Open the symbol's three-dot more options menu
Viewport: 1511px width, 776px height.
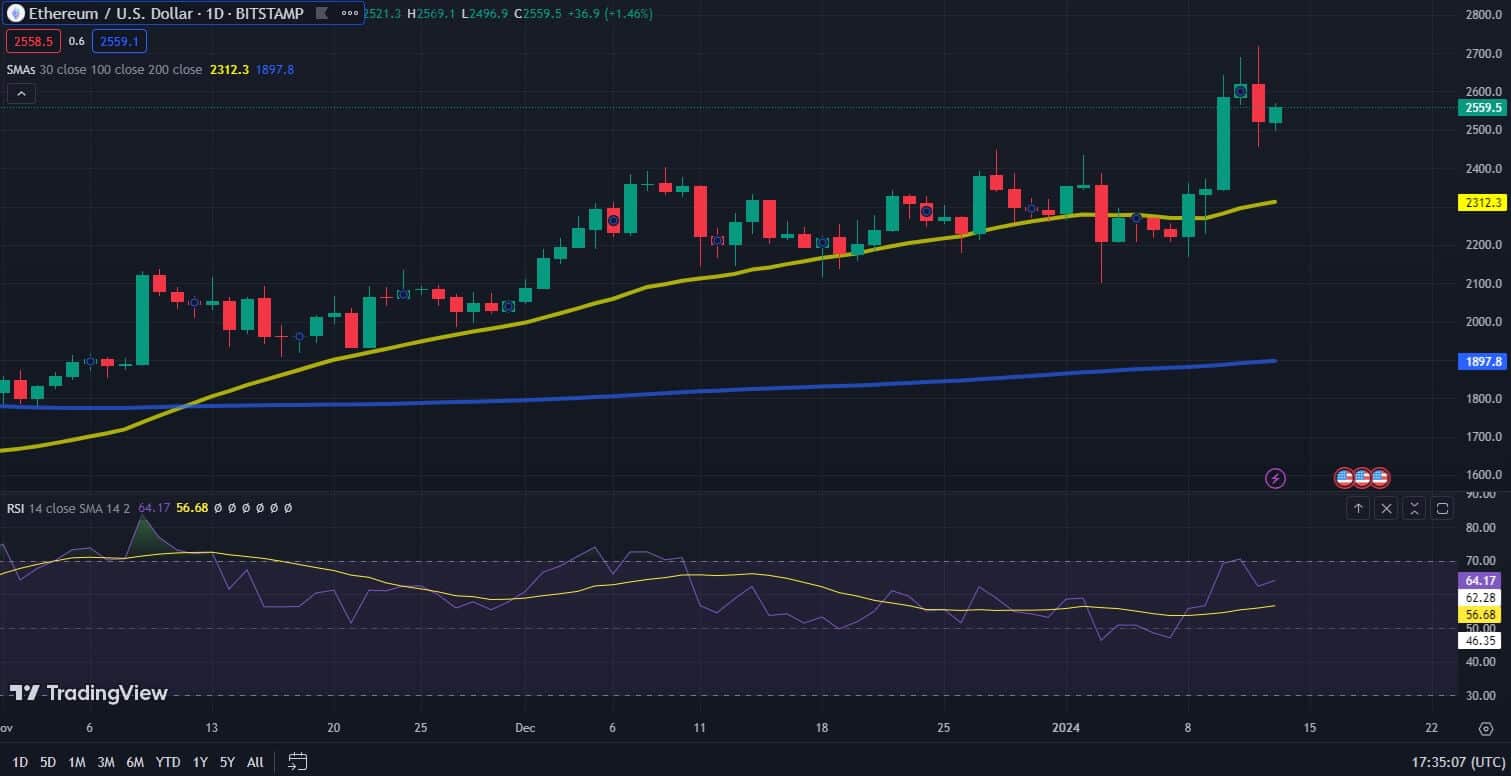(345, 13)
